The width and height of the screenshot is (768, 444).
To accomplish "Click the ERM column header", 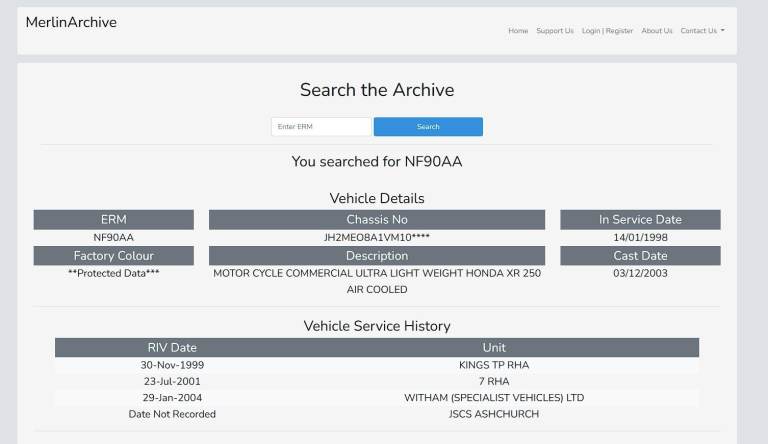I will click(x=114, y=220).
